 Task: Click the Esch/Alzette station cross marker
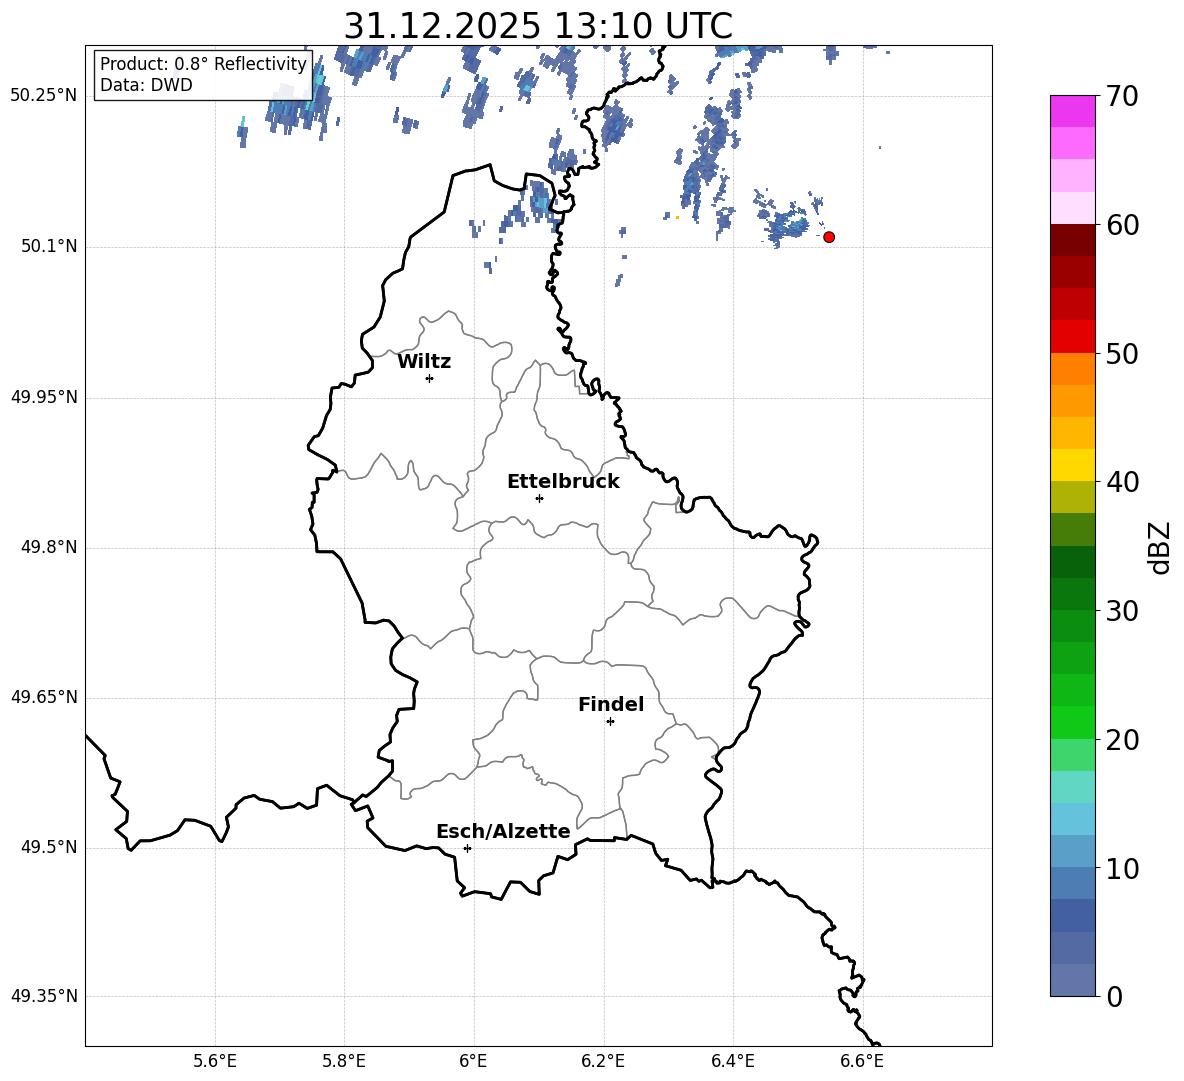tap(467, 848)
